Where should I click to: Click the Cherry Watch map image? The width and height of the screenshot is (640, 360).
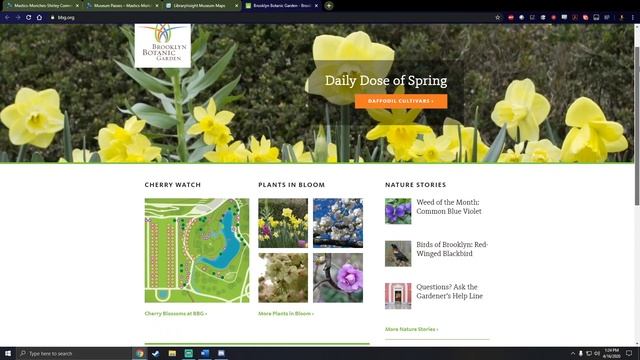(x=197, y=250)
